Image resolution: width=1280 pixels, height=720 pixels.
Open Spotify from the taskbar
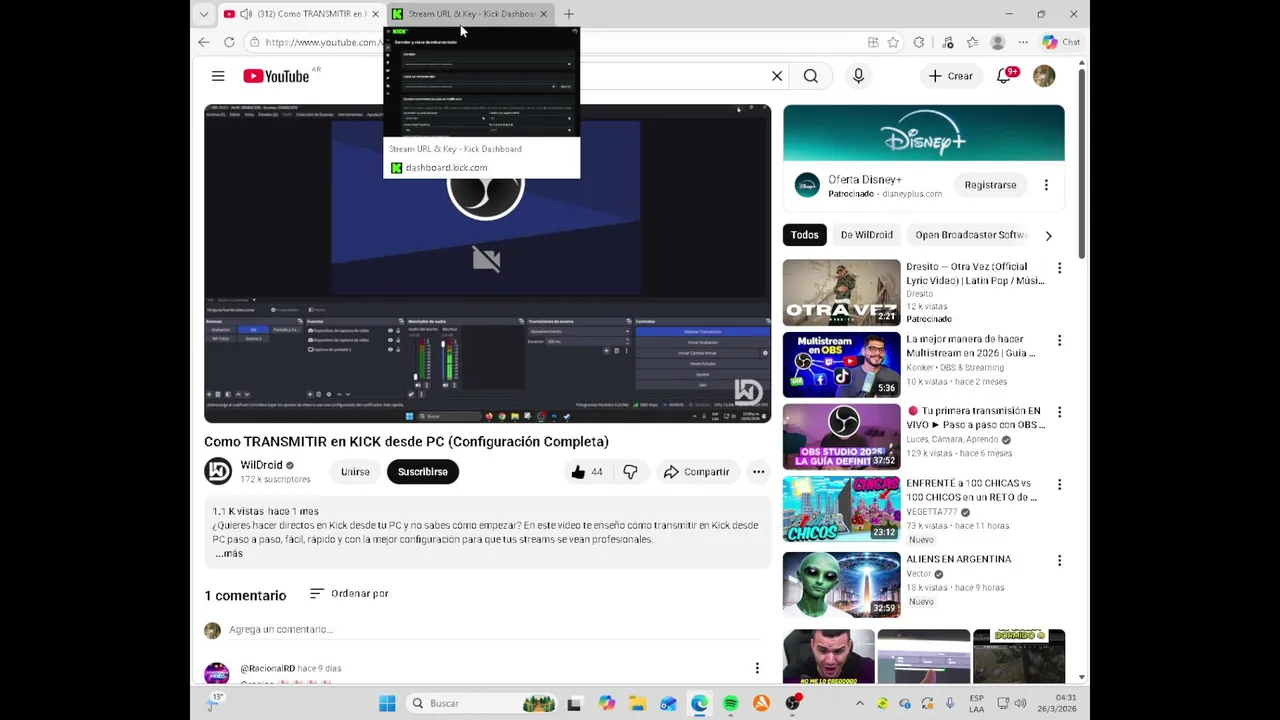(730, 704)
